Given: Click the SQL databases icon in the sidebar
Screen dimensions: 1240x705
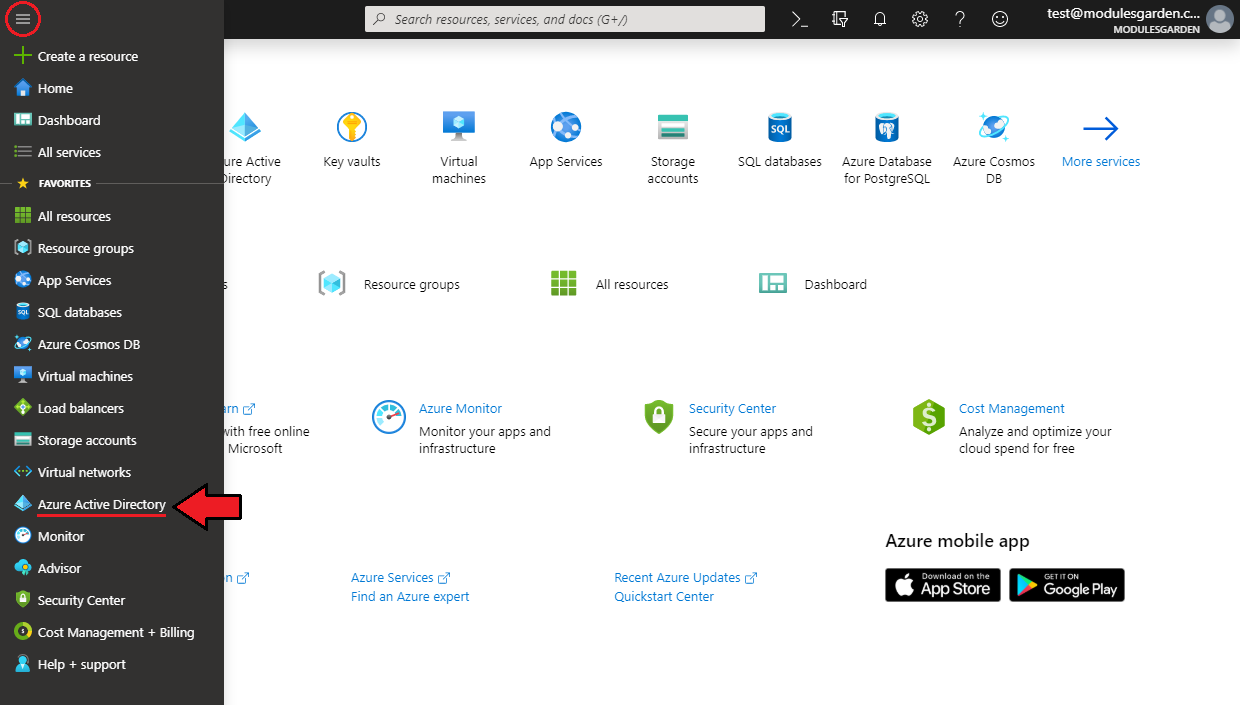Looking at the screenshot, I should (23, 312).
